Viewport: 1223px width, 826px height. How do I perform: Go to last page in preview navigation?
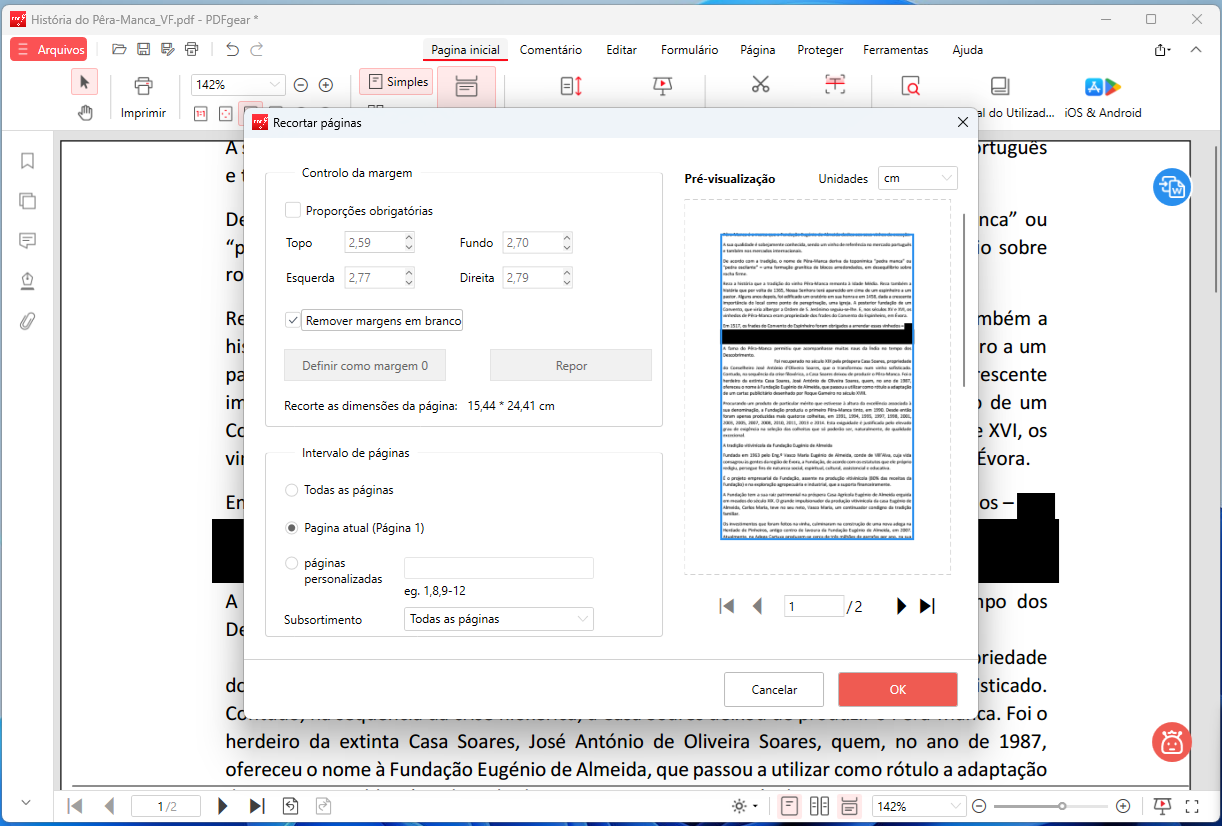pos(927,606)
